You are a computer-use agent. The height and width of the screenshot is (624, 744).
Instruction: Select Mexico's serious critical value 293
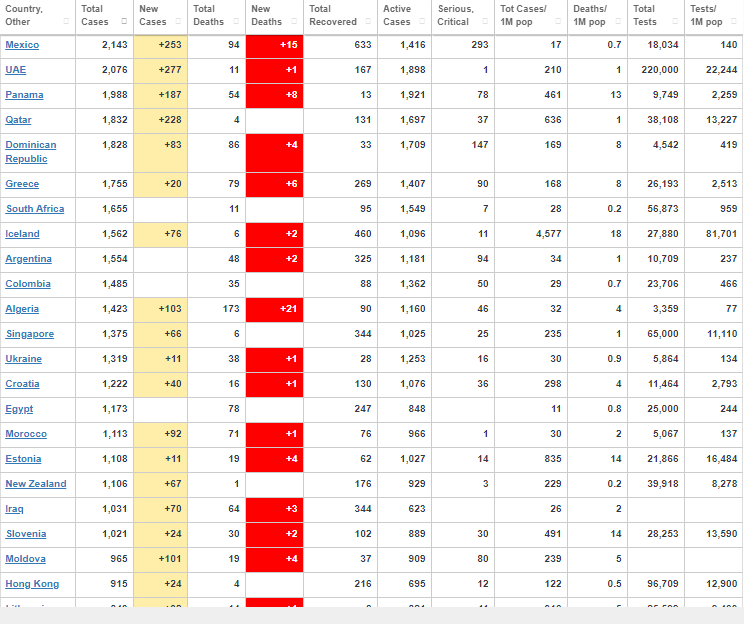pos(480,45)
